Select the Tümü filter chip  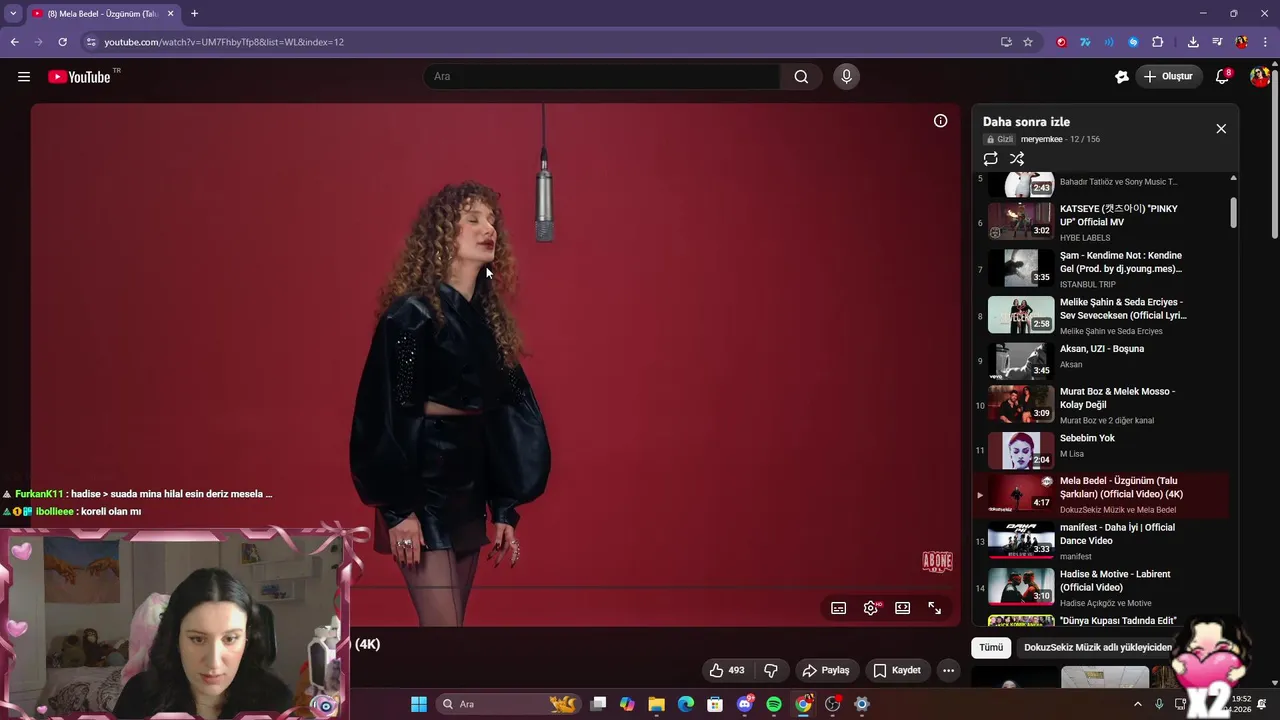click(991, 647)
